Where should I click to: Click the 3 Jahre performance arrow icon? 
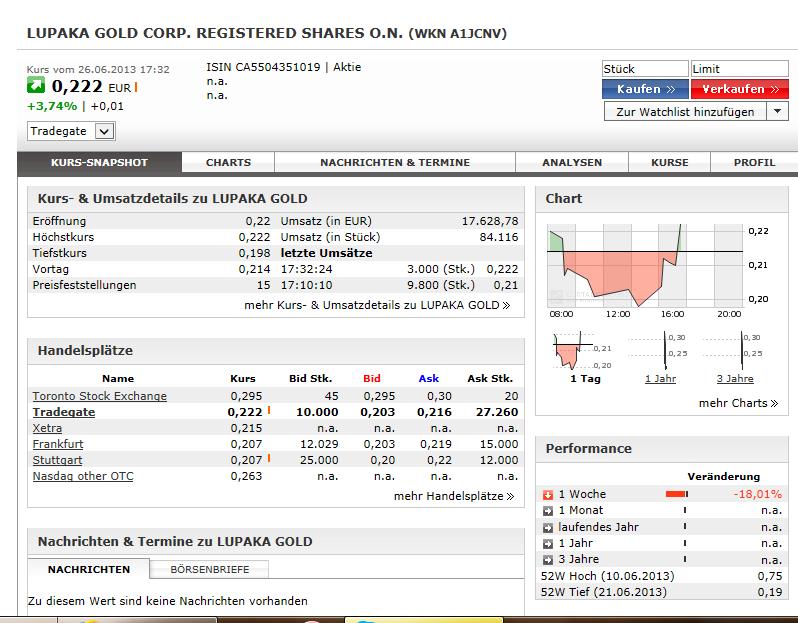(547, 560)
